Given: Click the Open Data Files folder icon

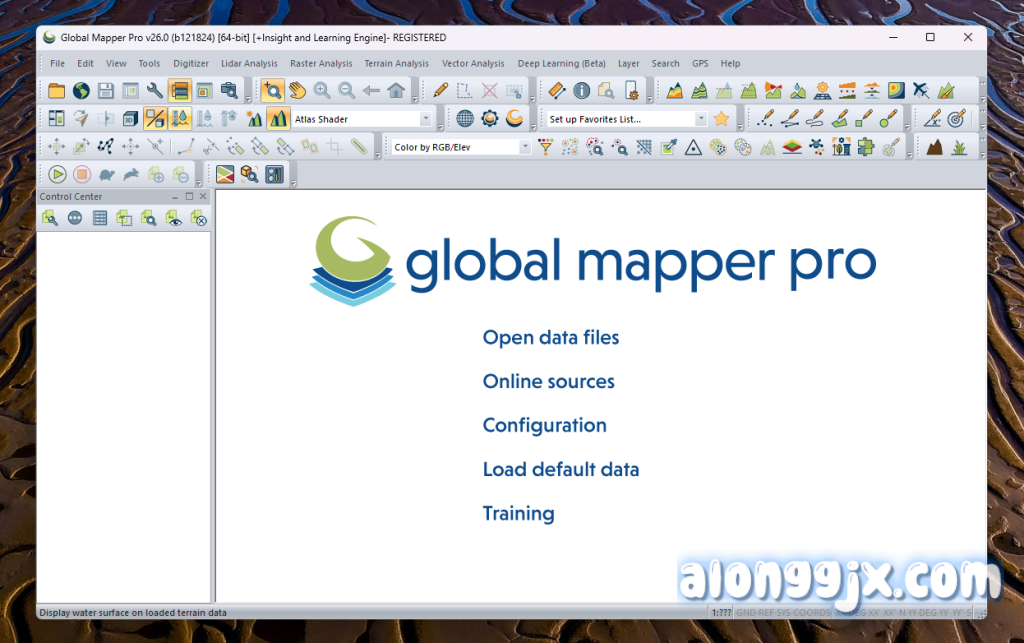Looking at the screenshot, I should point(56,91).
